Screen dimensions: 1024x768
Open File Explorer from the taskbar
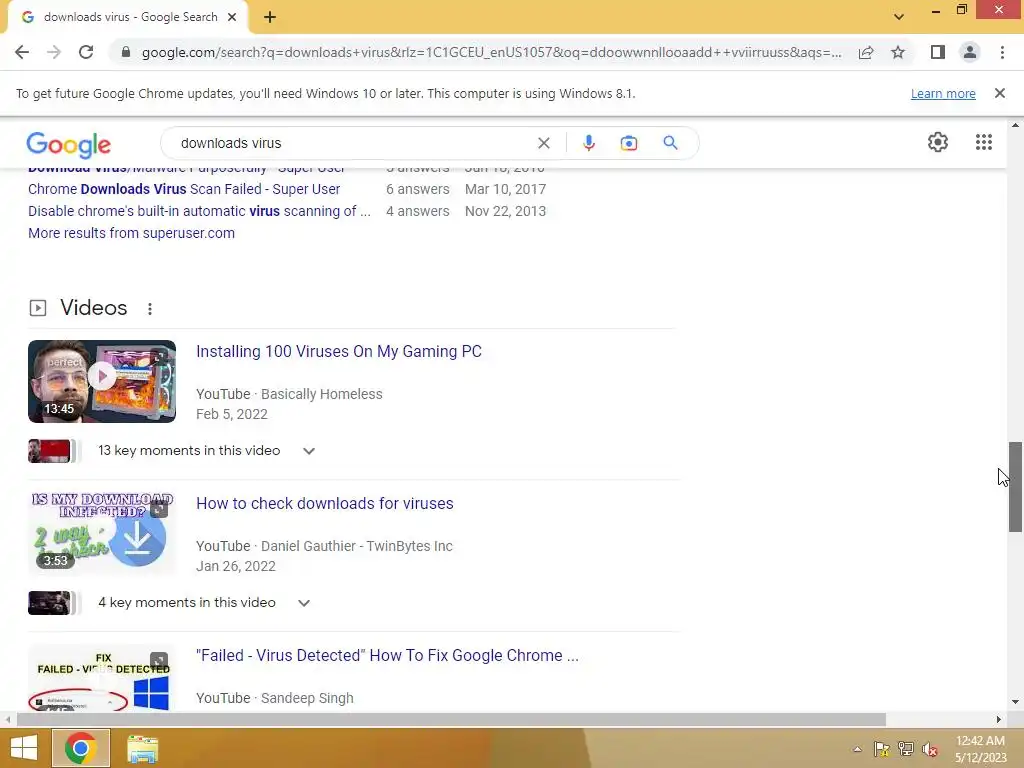(x=142, y=748)
